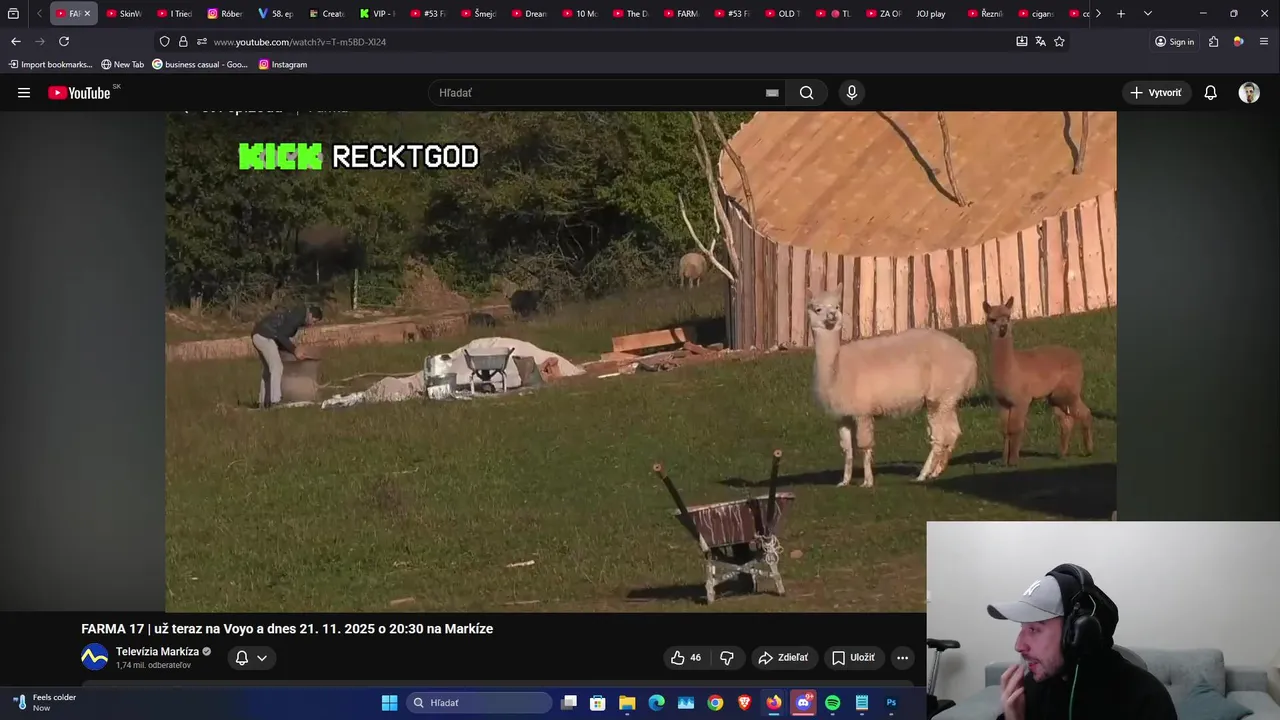Dislike the video with thumbs down
Viewport: 1280px width, 720px height.
click(x=727, y=658)
